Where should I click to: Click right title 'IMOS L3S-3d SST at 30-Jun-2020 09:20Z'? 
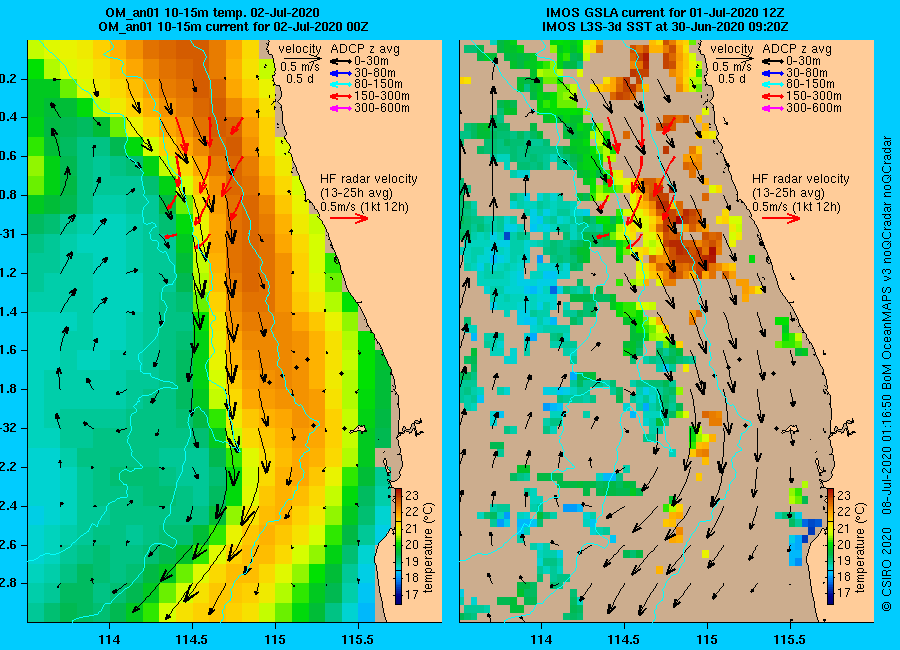click(665, 26)
